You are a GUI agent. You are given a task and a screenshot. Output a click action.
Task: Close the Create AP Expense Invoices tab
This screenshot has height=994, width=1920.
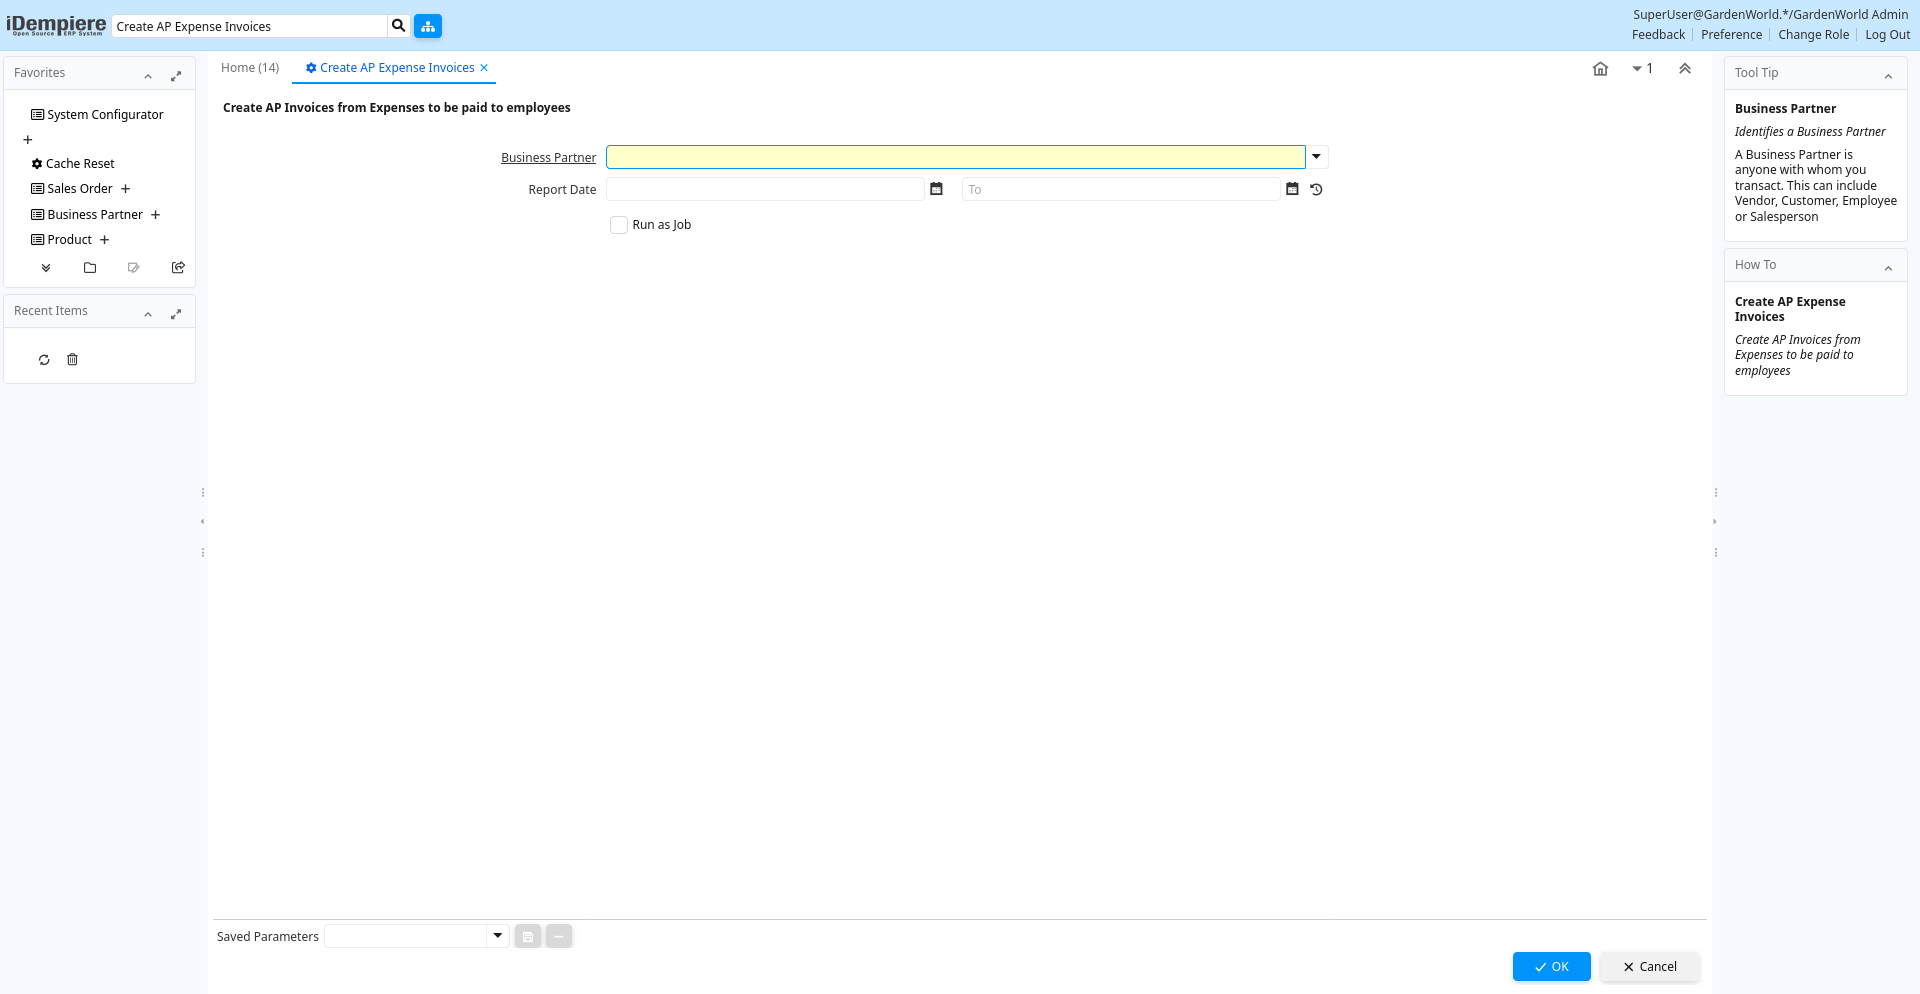[484, 68]
